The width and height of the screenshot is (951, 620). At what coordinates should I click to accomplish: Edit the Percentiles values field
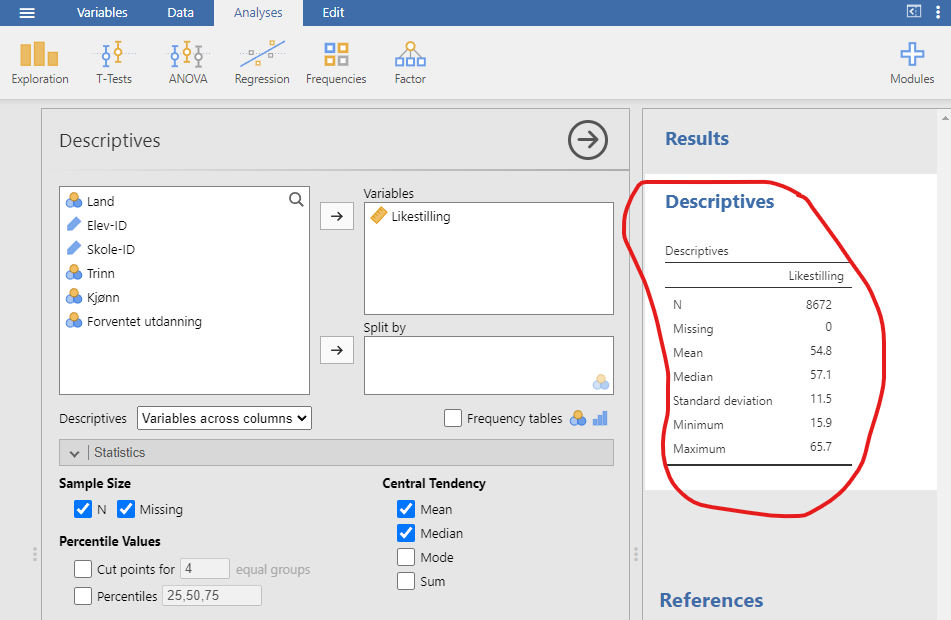coord(211,595)
